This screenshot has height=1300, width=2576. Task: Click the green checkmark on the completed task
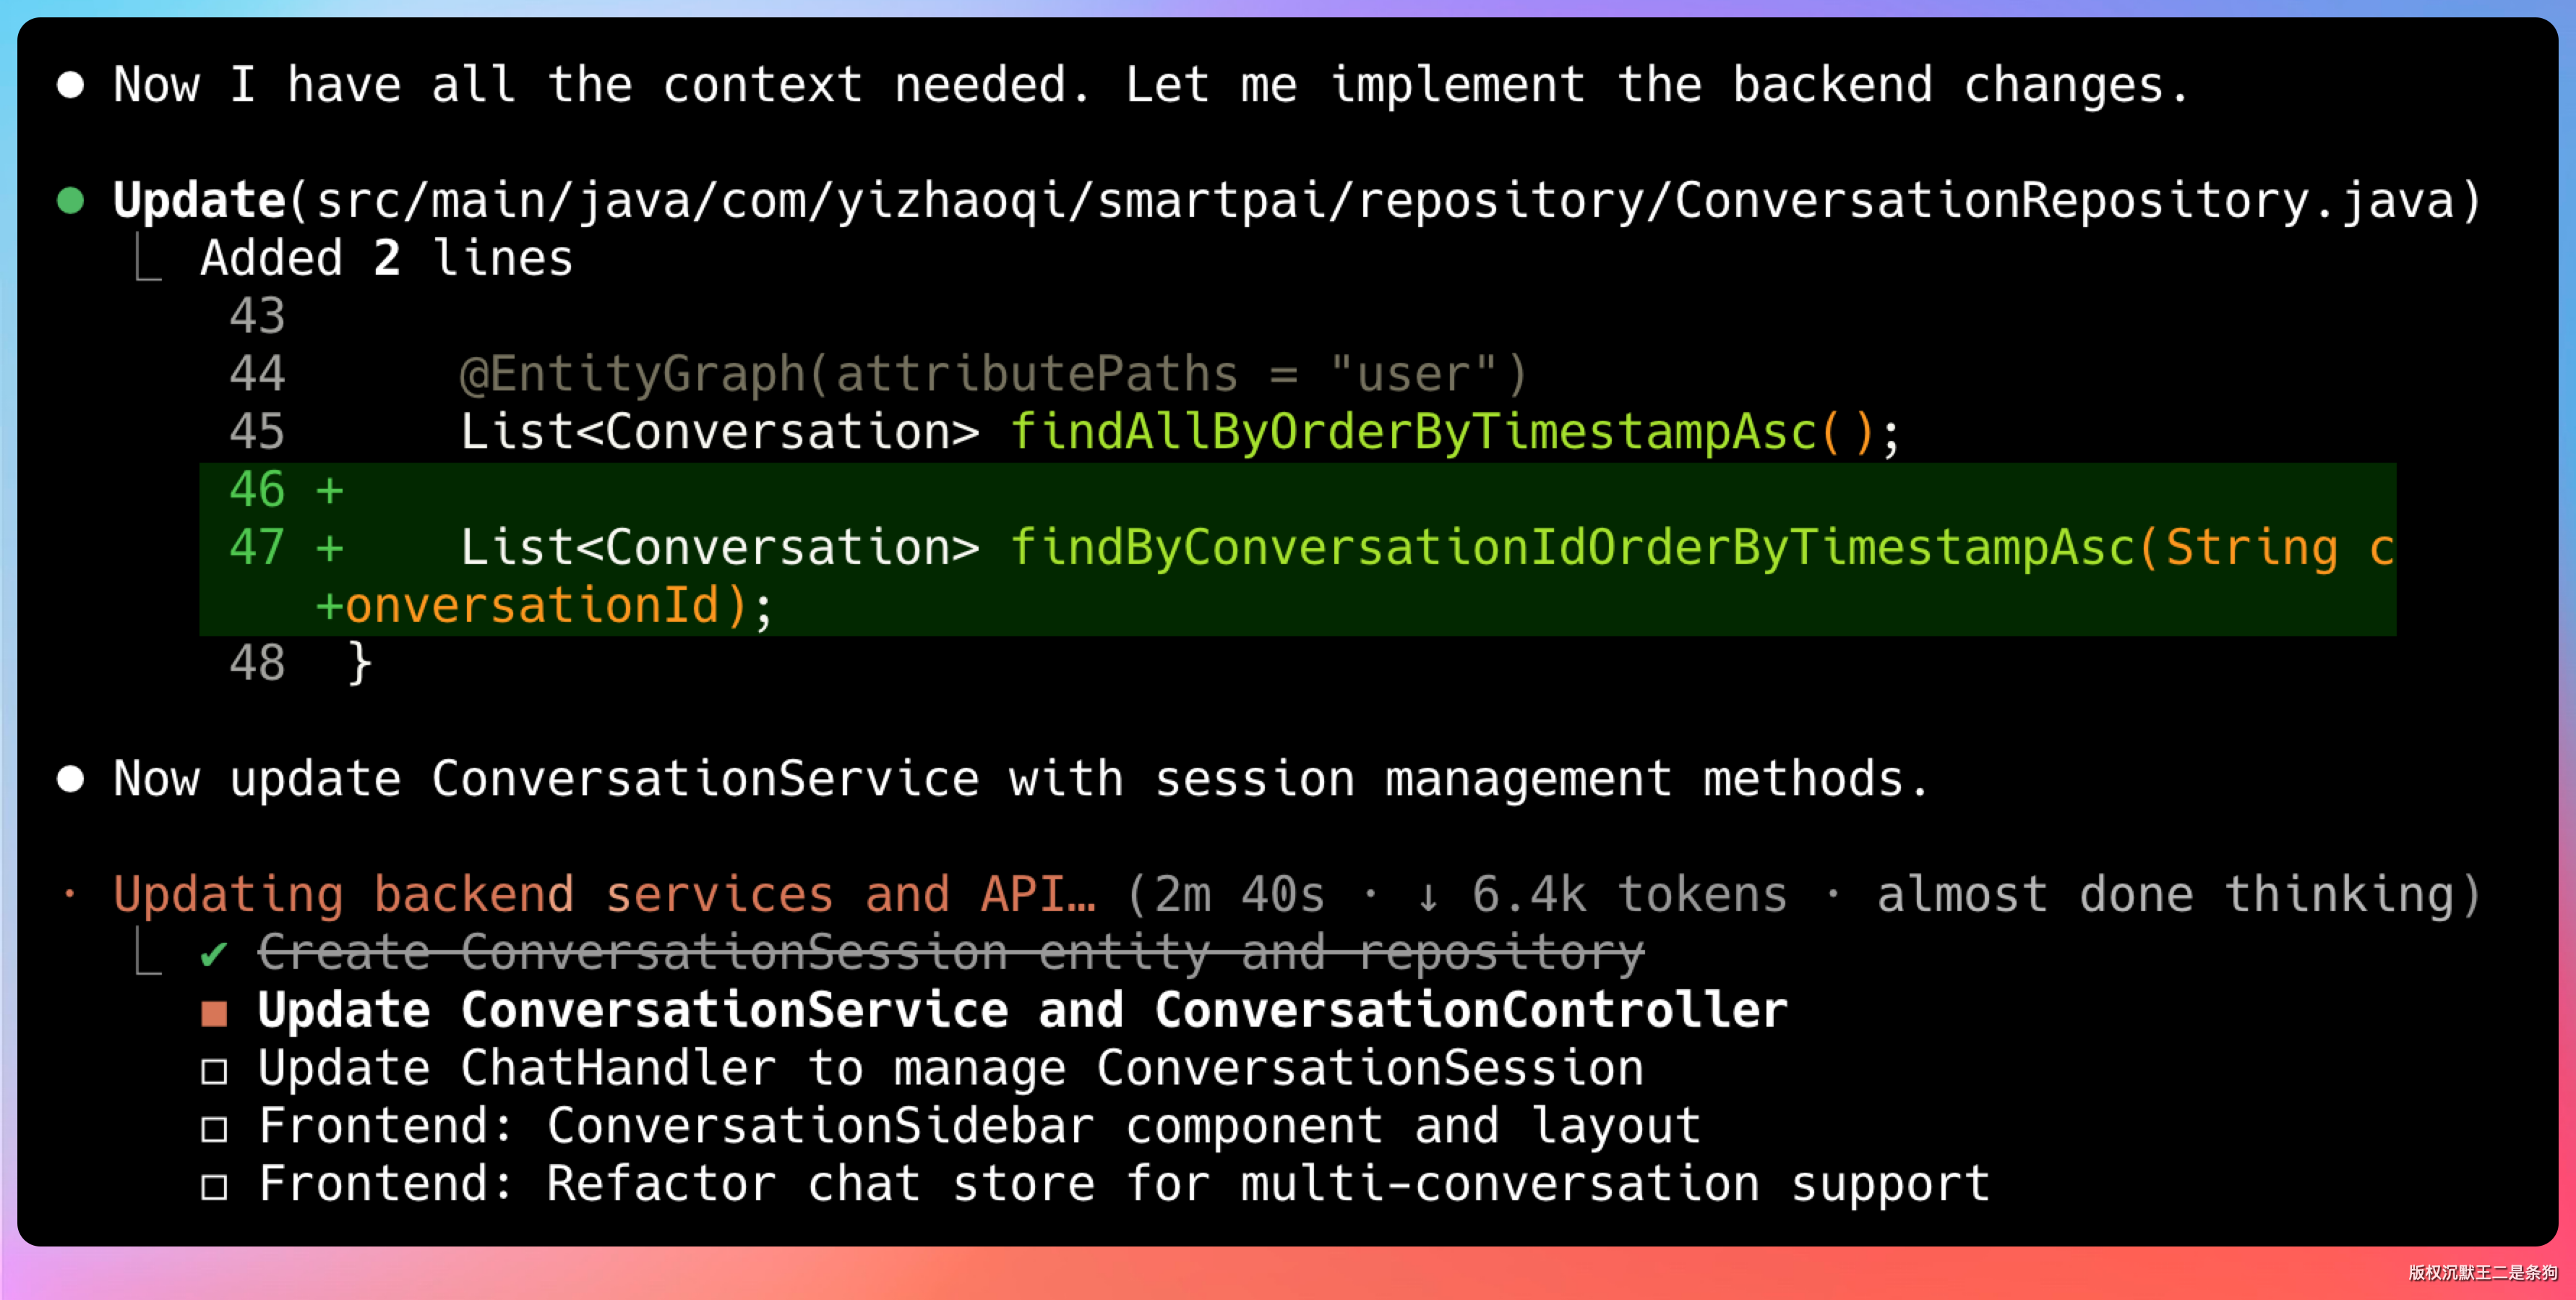pyautogui.click(x=213, y=954)
